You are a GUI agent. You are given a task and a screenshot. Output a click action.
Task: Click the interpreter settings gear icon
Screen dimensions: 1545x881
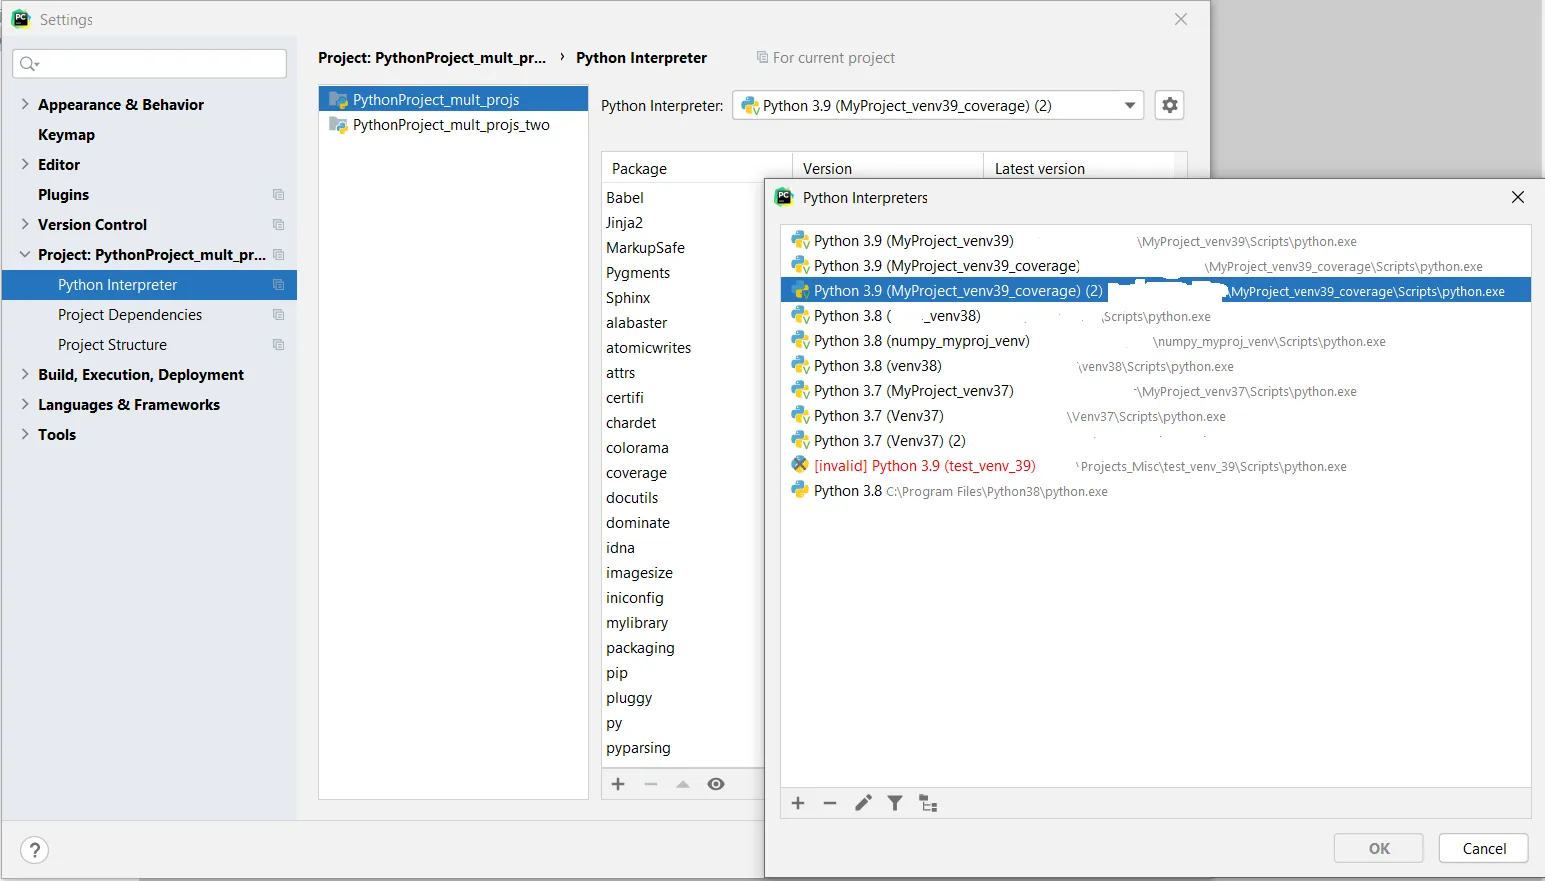pyautogui.click(x=1169, y=105)
